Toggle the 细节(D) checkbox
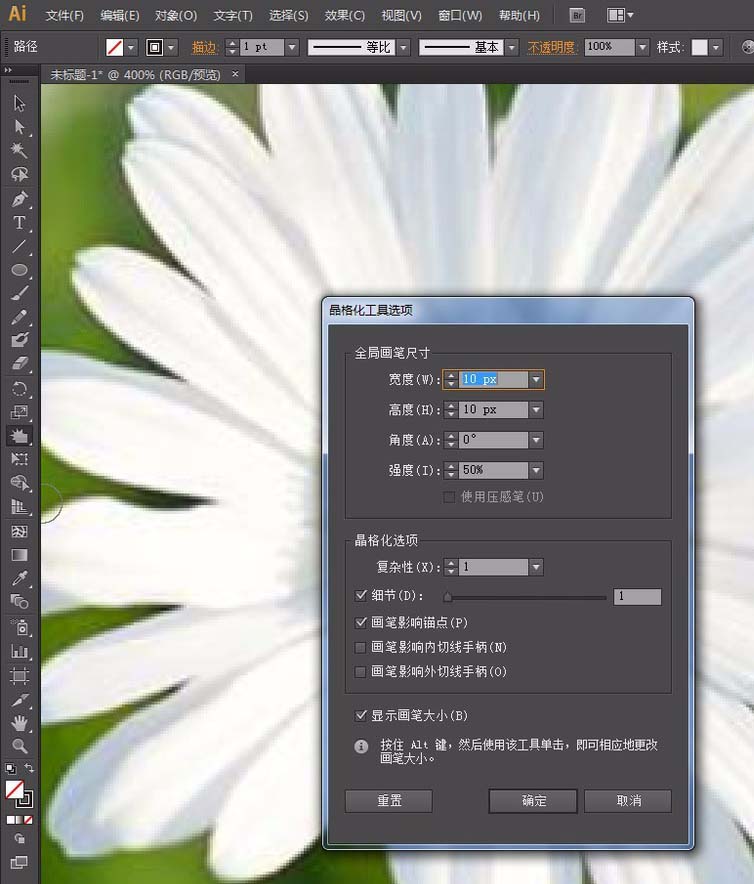 pos(360,595)
